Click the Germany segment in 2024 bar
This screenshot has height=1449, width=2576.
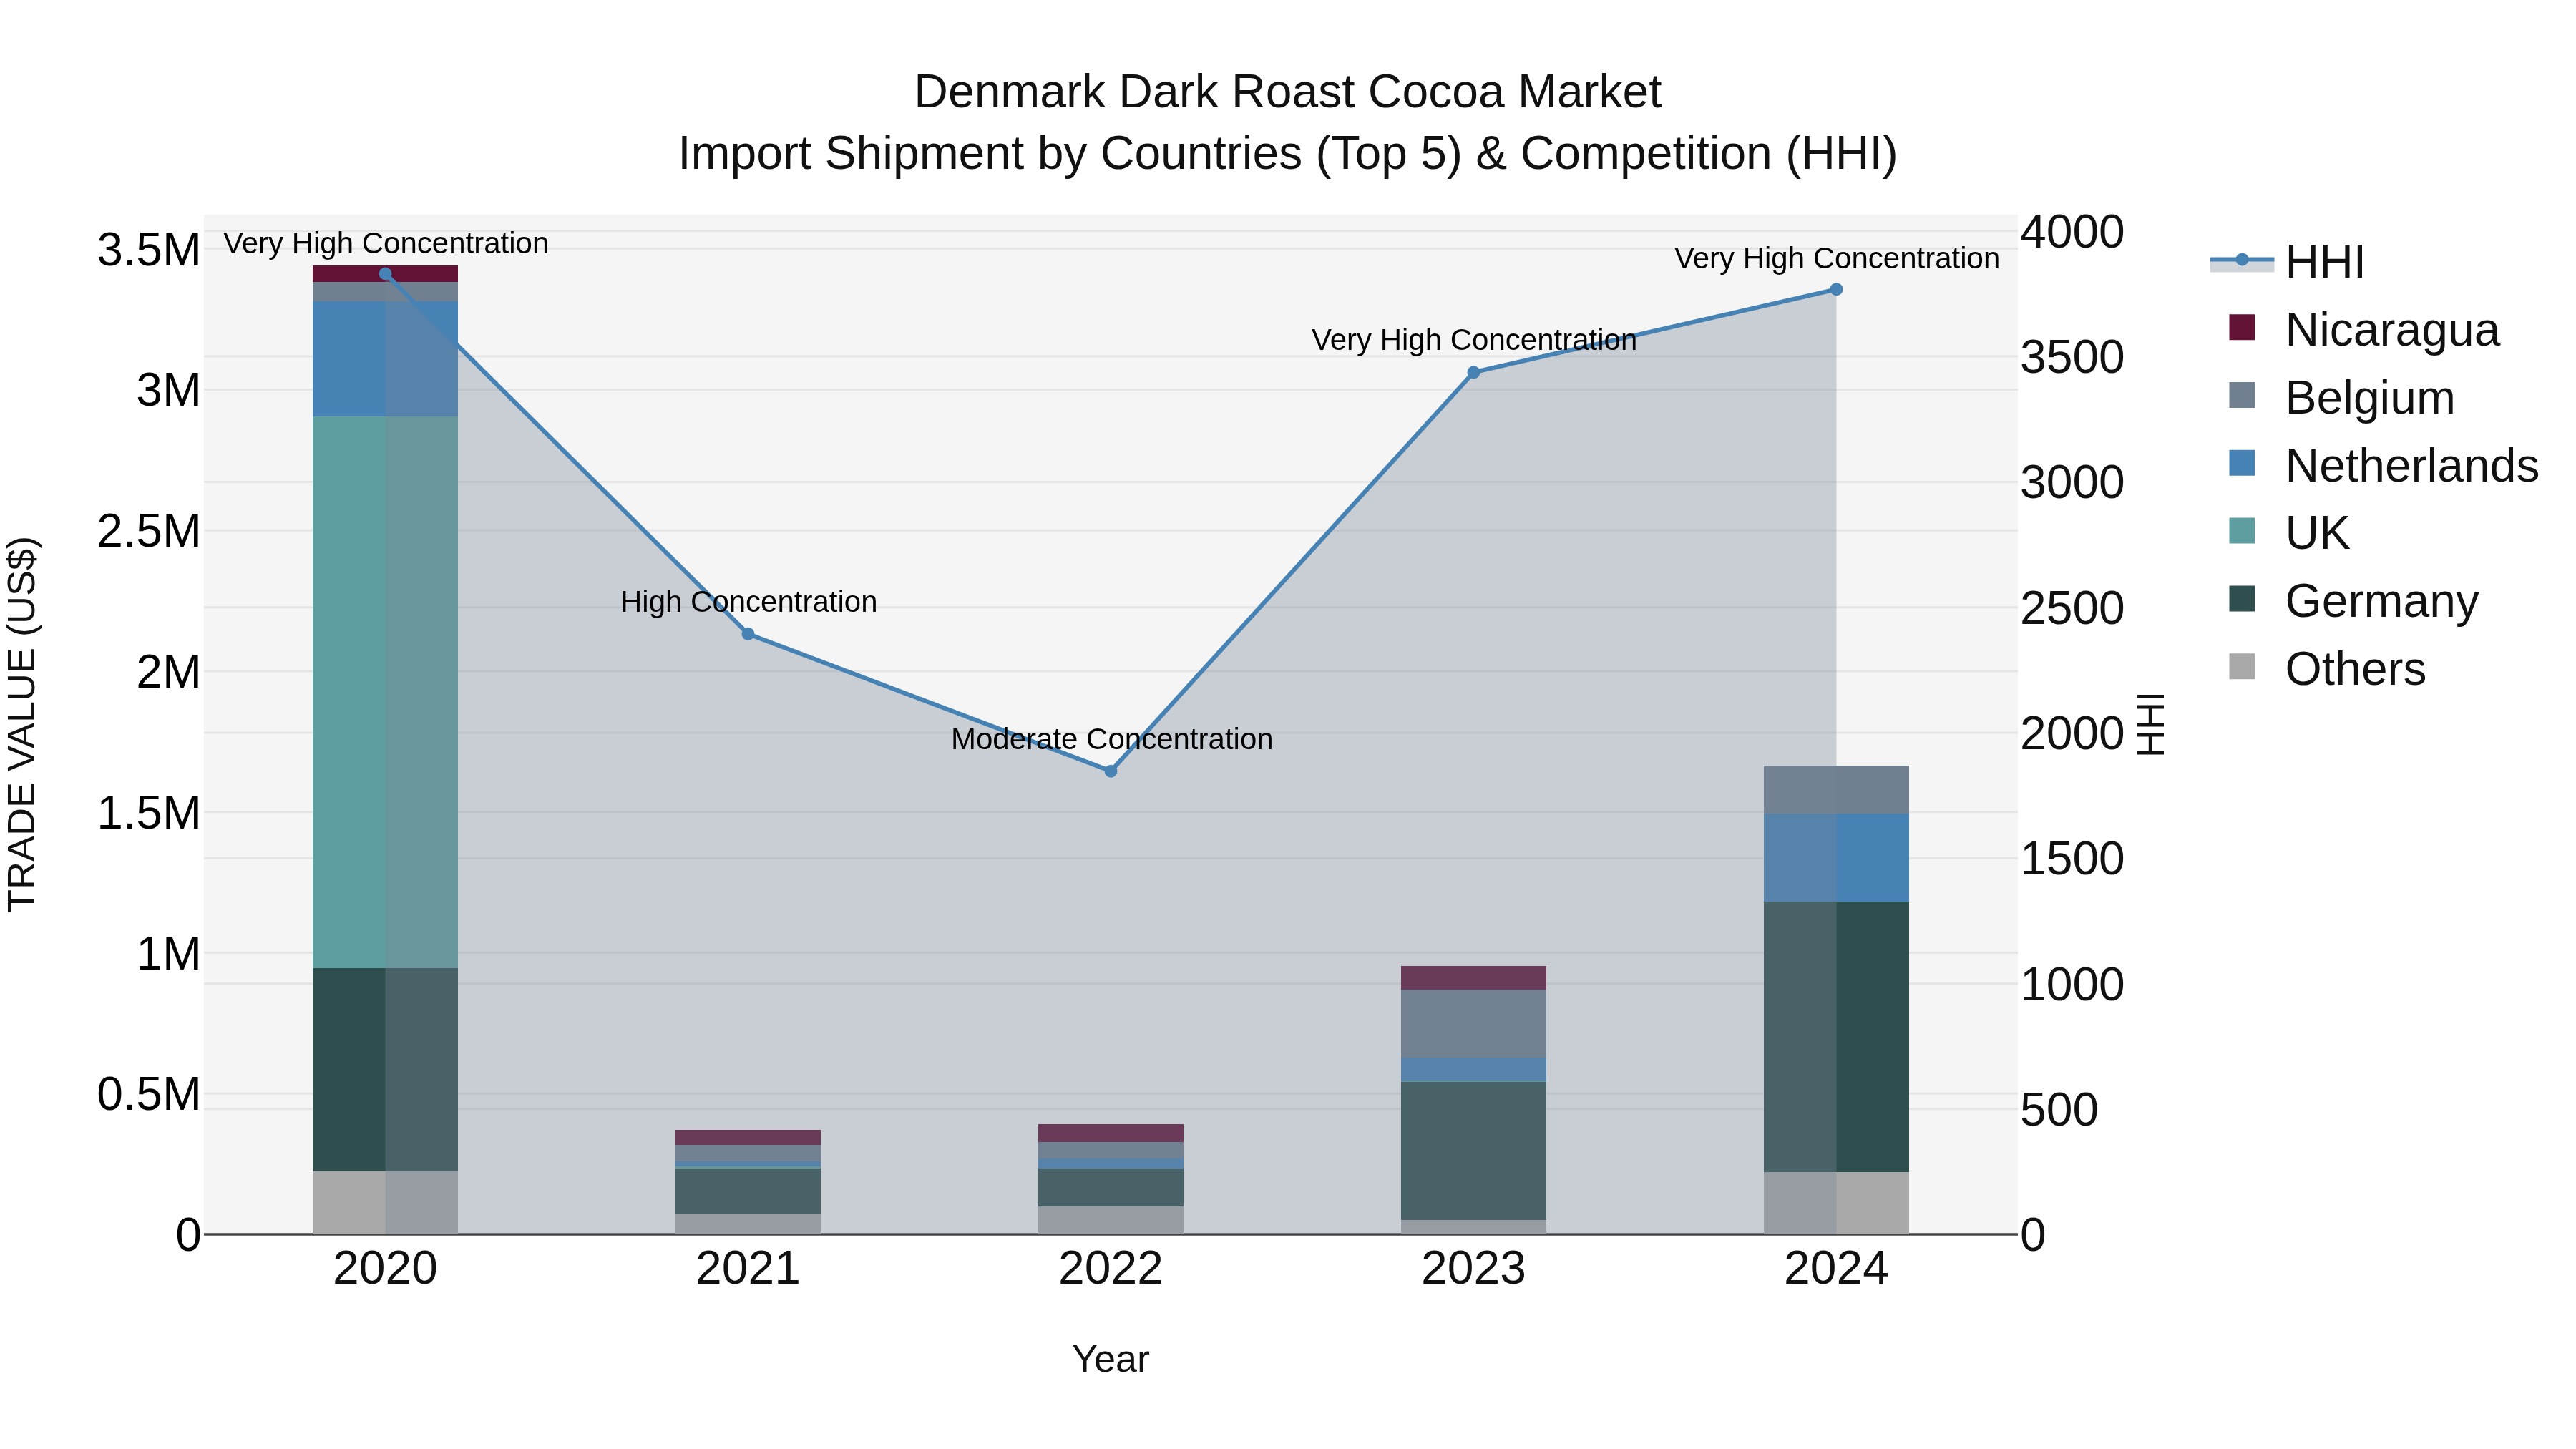tap(1836, 1037)
